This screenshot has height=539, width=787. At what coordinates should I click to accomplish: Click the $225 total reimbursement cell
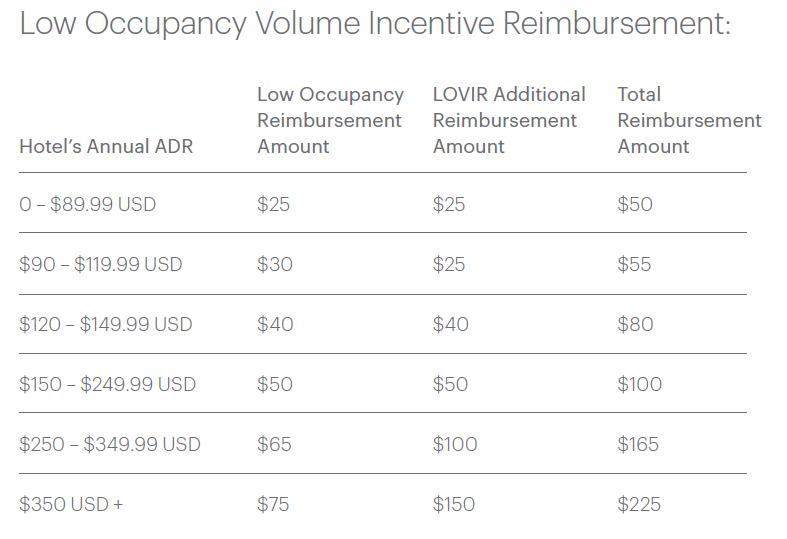point(640,504)
